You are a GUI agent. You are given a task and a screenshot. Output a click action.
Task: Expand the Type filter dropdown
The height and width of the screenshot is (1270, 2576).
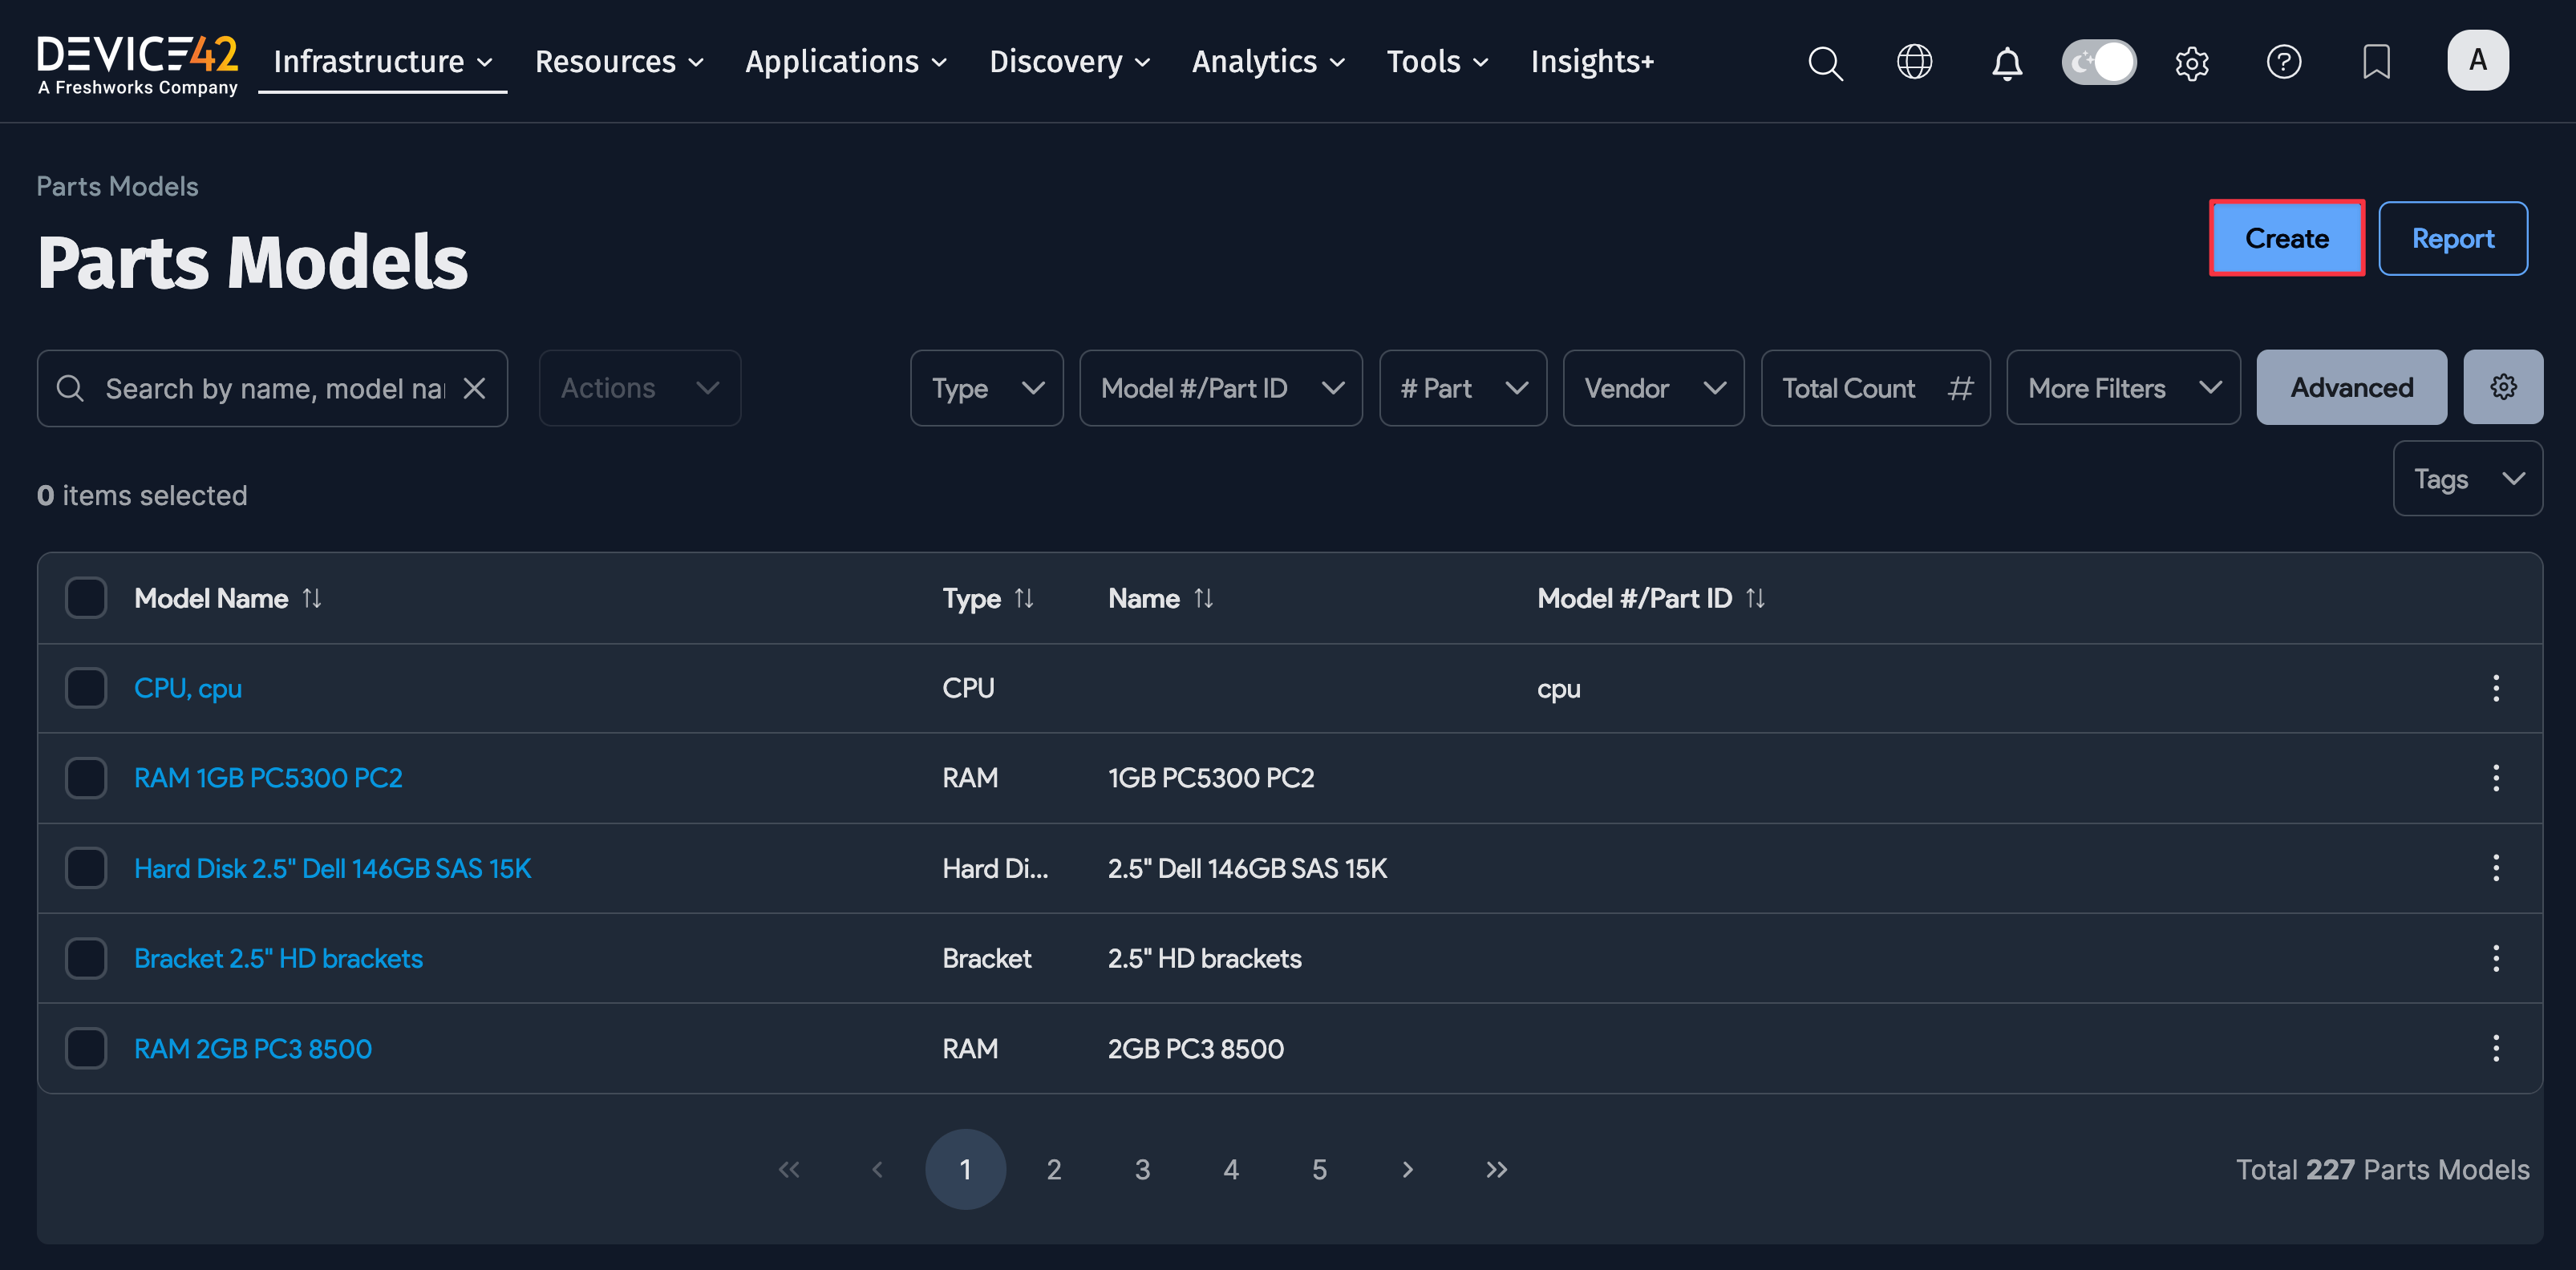[986, 388]
